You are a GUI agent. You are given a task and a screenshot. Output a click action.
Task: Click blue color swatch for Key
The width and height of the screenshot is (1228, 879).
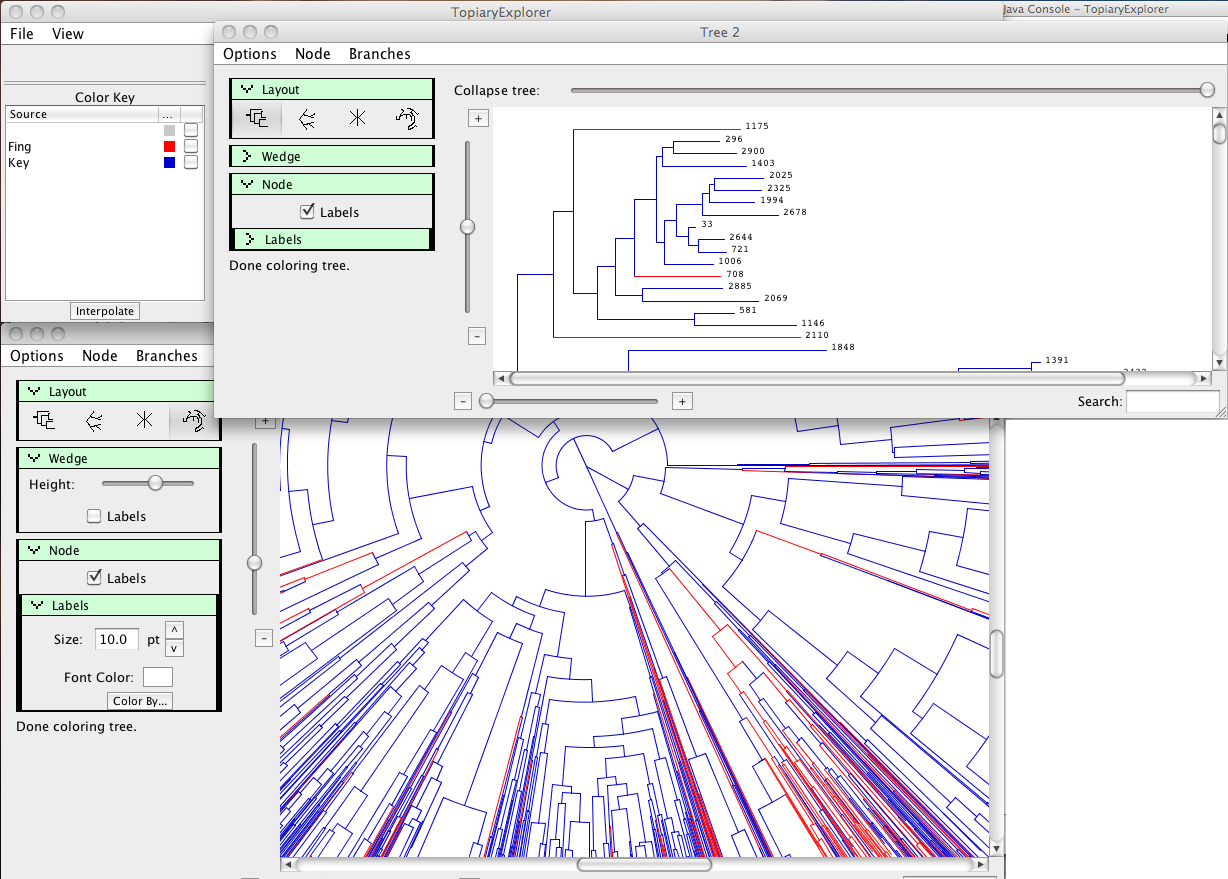pyautogui.click(x=169, y=162)
